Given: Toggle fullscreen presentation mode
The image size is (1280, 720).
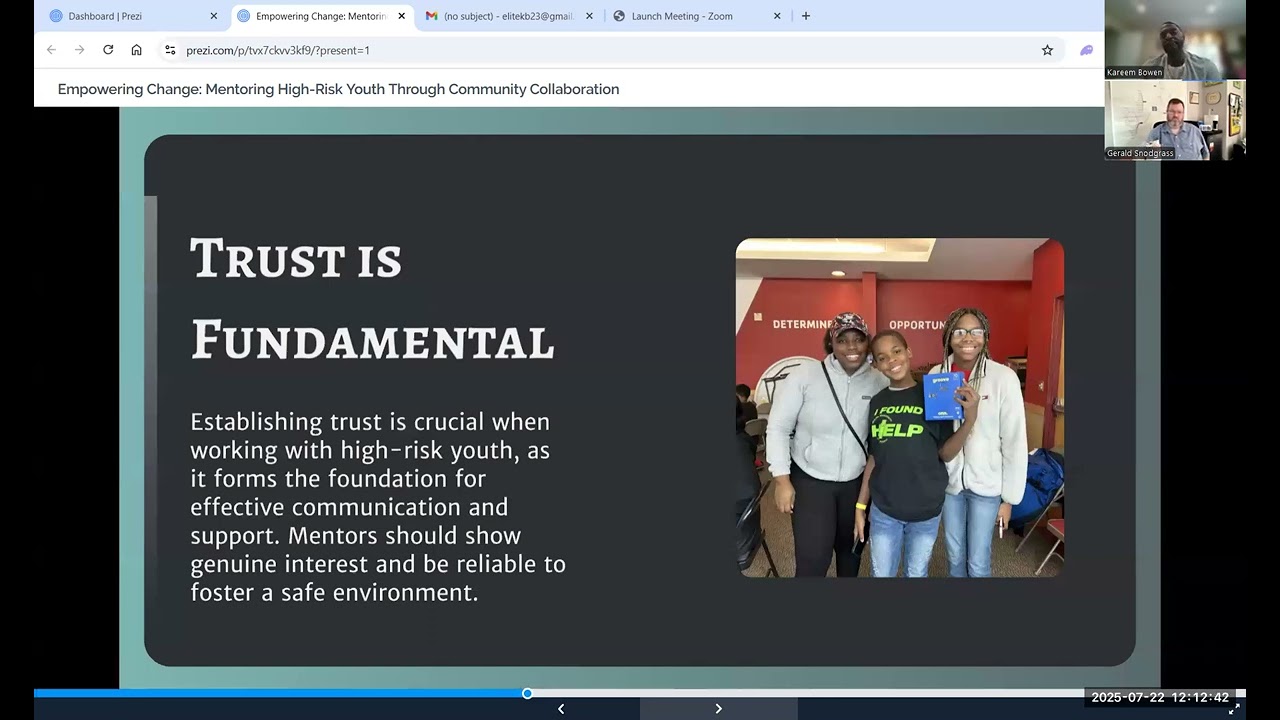Looking at the screenshot, I should pos(1234,709).
